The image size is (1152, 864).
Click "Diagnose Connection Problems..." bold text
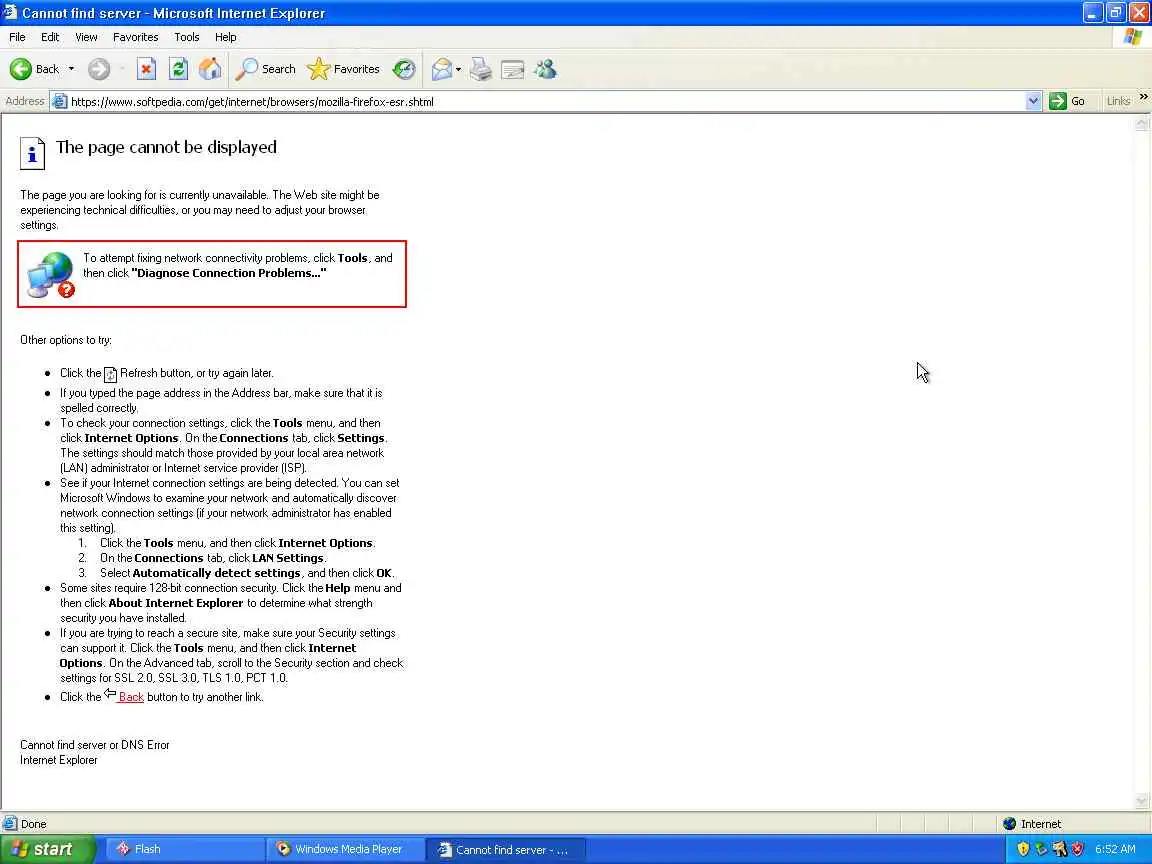pyautogui.click(x=228, y=273)
